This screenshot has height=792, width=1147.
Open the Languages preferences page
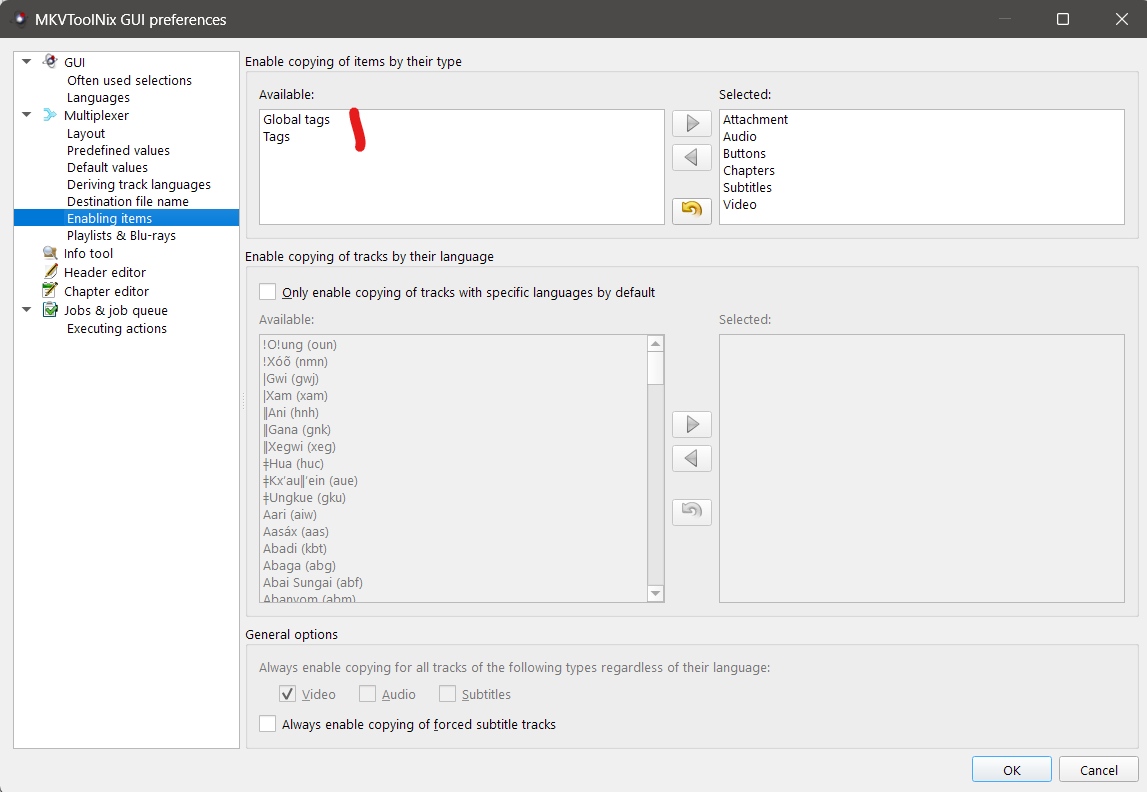tap(98, 98)
